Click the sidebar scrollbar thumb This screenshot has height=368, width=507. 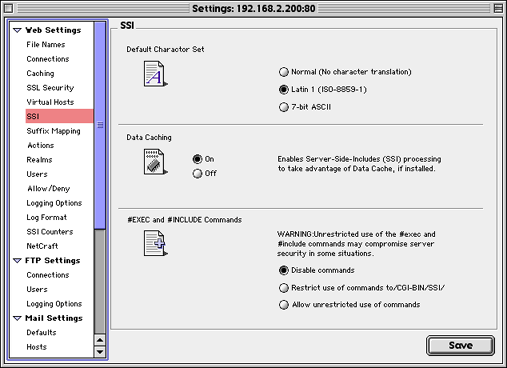[100, 125]
